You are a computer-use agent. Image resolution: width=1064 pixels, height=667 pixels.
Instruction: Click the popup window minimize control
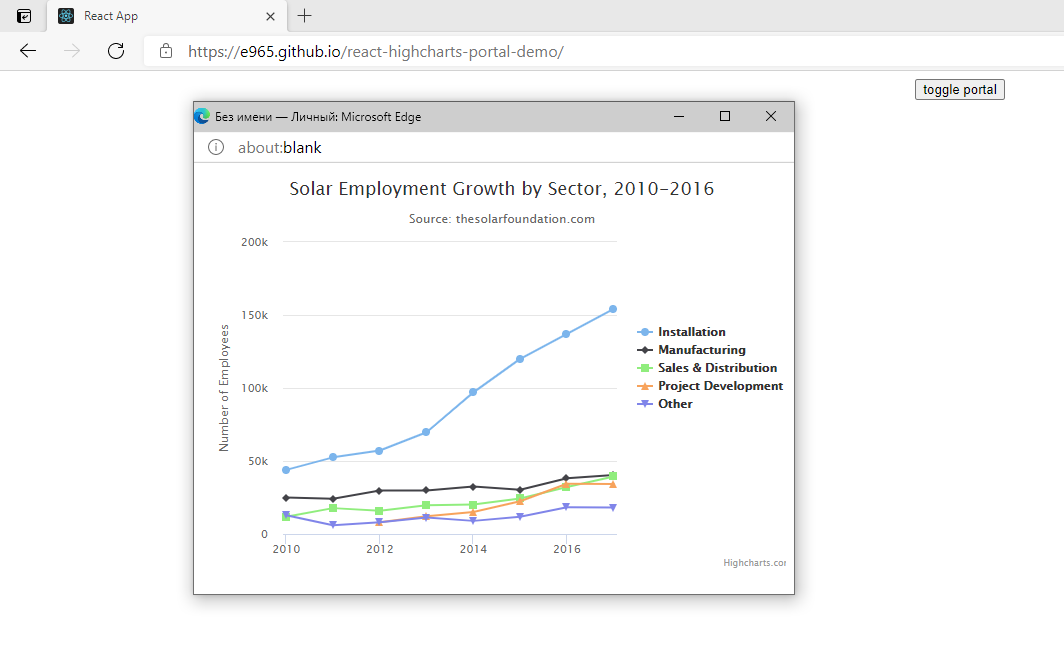click(679, 116)
